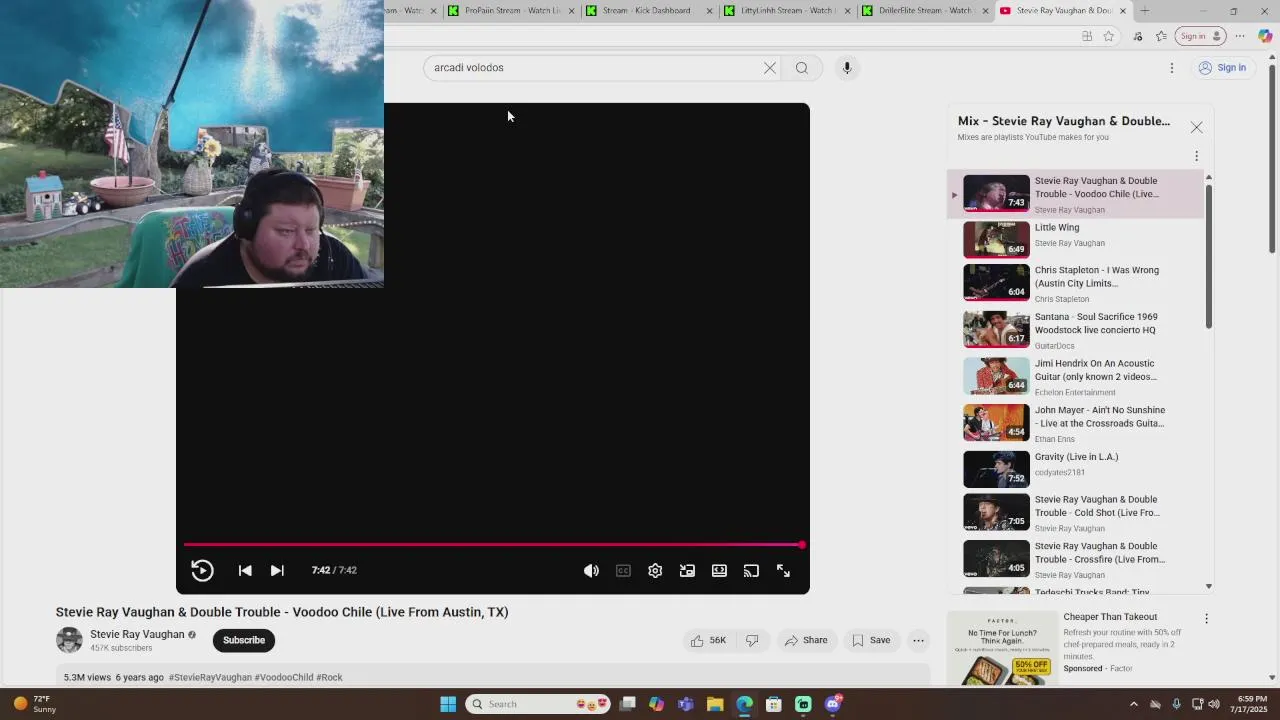Open the weather widget showing 72°F
Viewport: 1280px width, 720px height.
click(33, 704)
